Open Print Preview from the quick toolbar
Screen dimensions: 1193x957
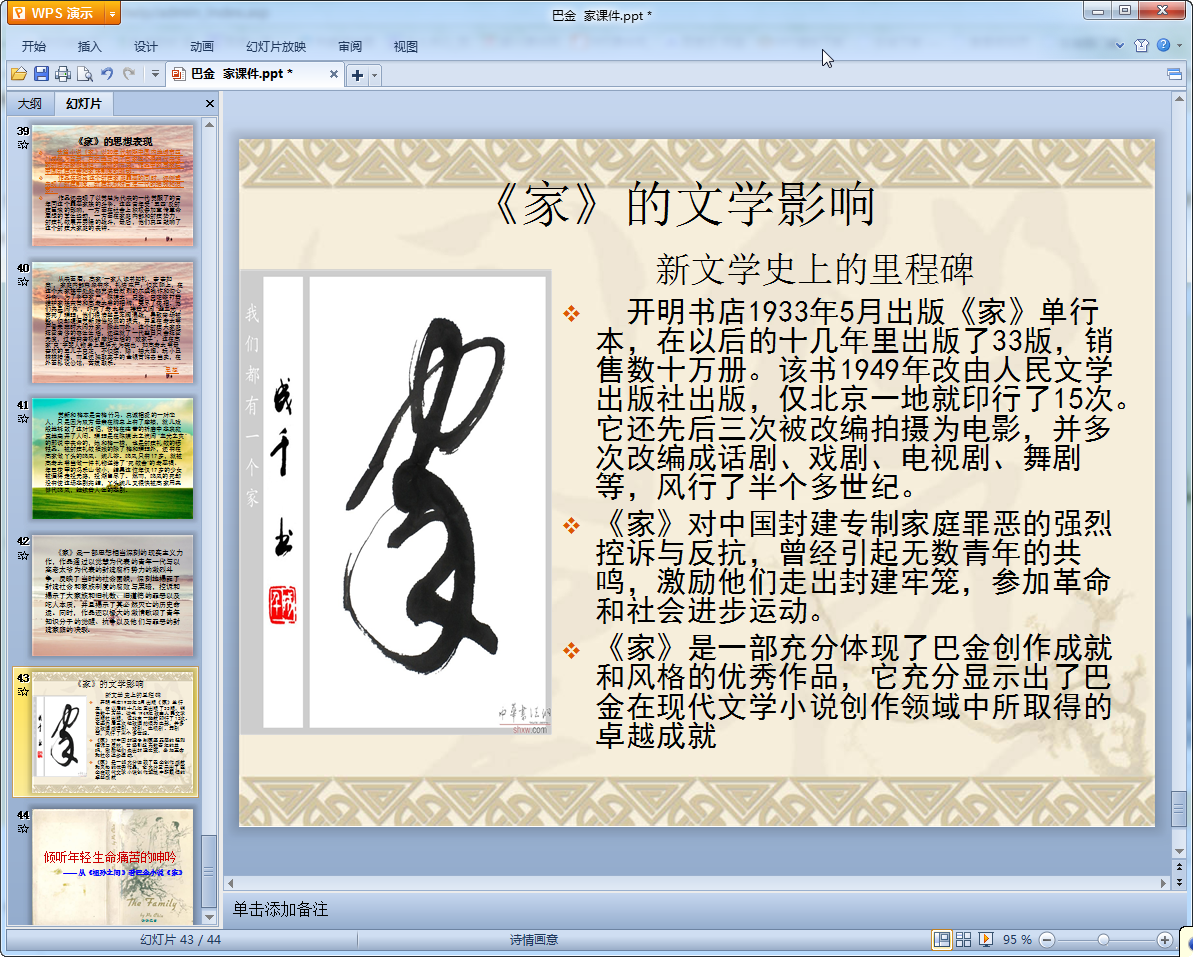pyautogui.click(x=85, y=74)
